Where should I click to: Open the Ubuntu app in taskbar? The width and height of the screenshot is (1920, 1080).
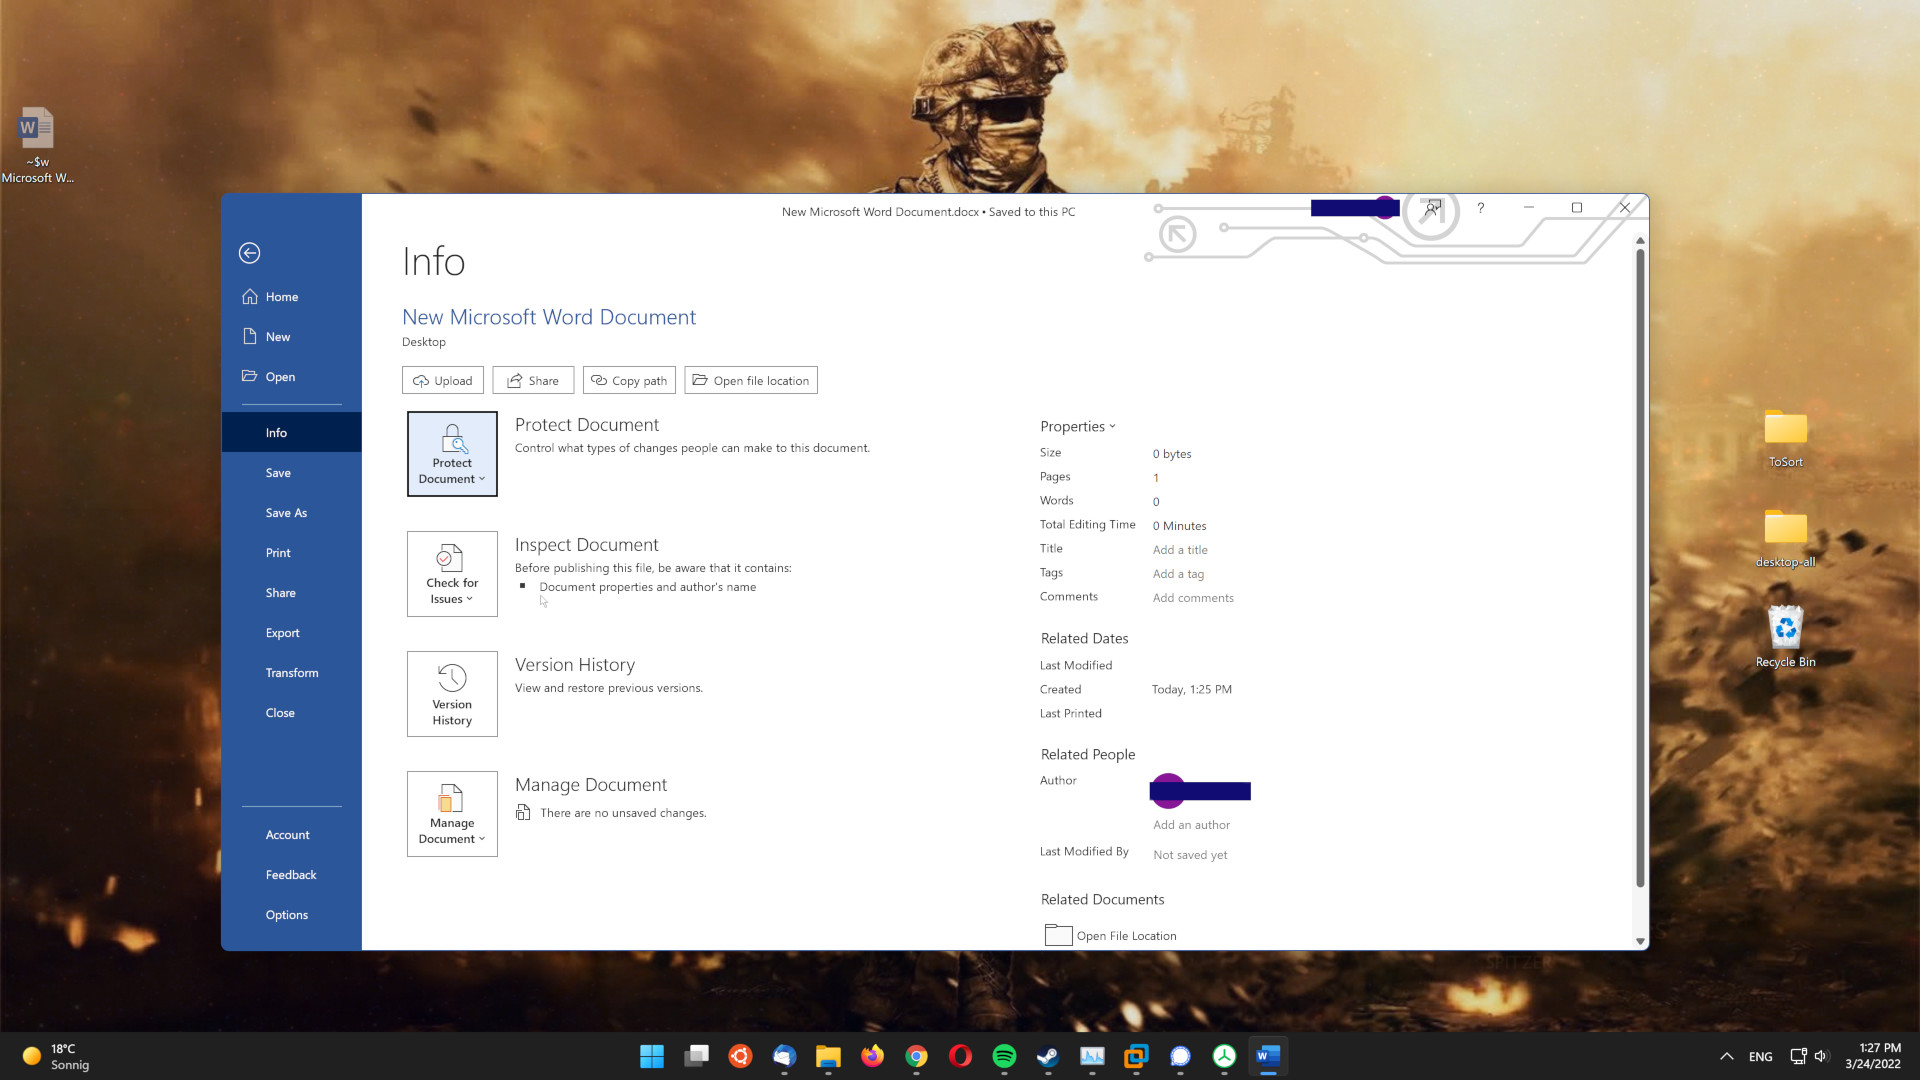(x=740, y=1056)
